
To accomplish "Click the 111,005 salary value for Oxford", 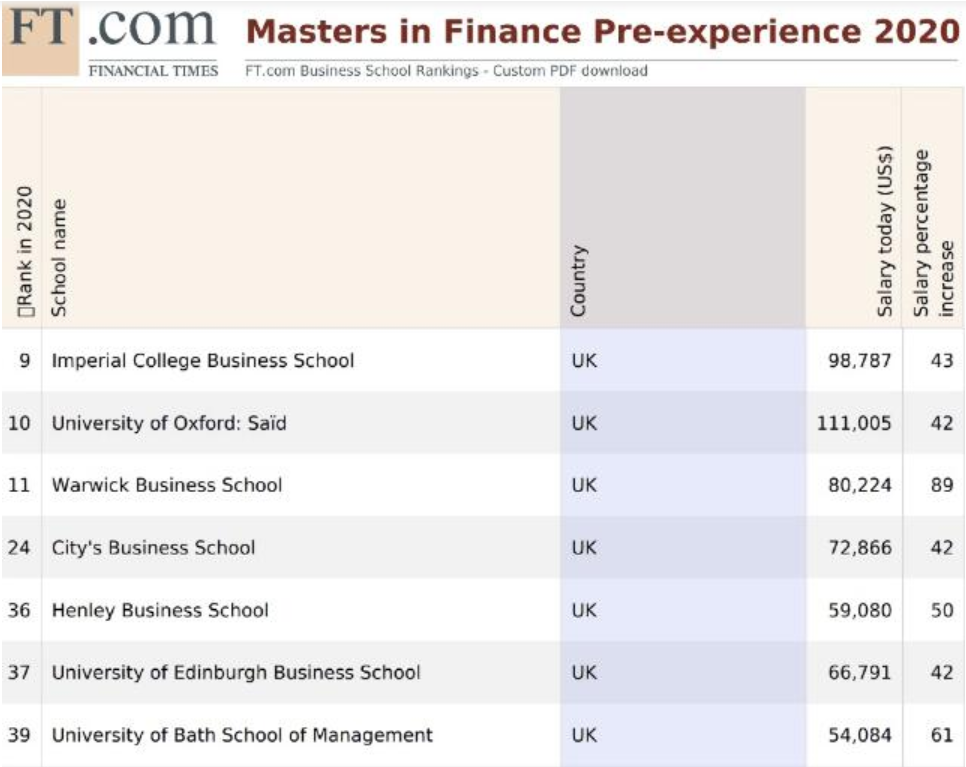I will [x=854, y=423].
